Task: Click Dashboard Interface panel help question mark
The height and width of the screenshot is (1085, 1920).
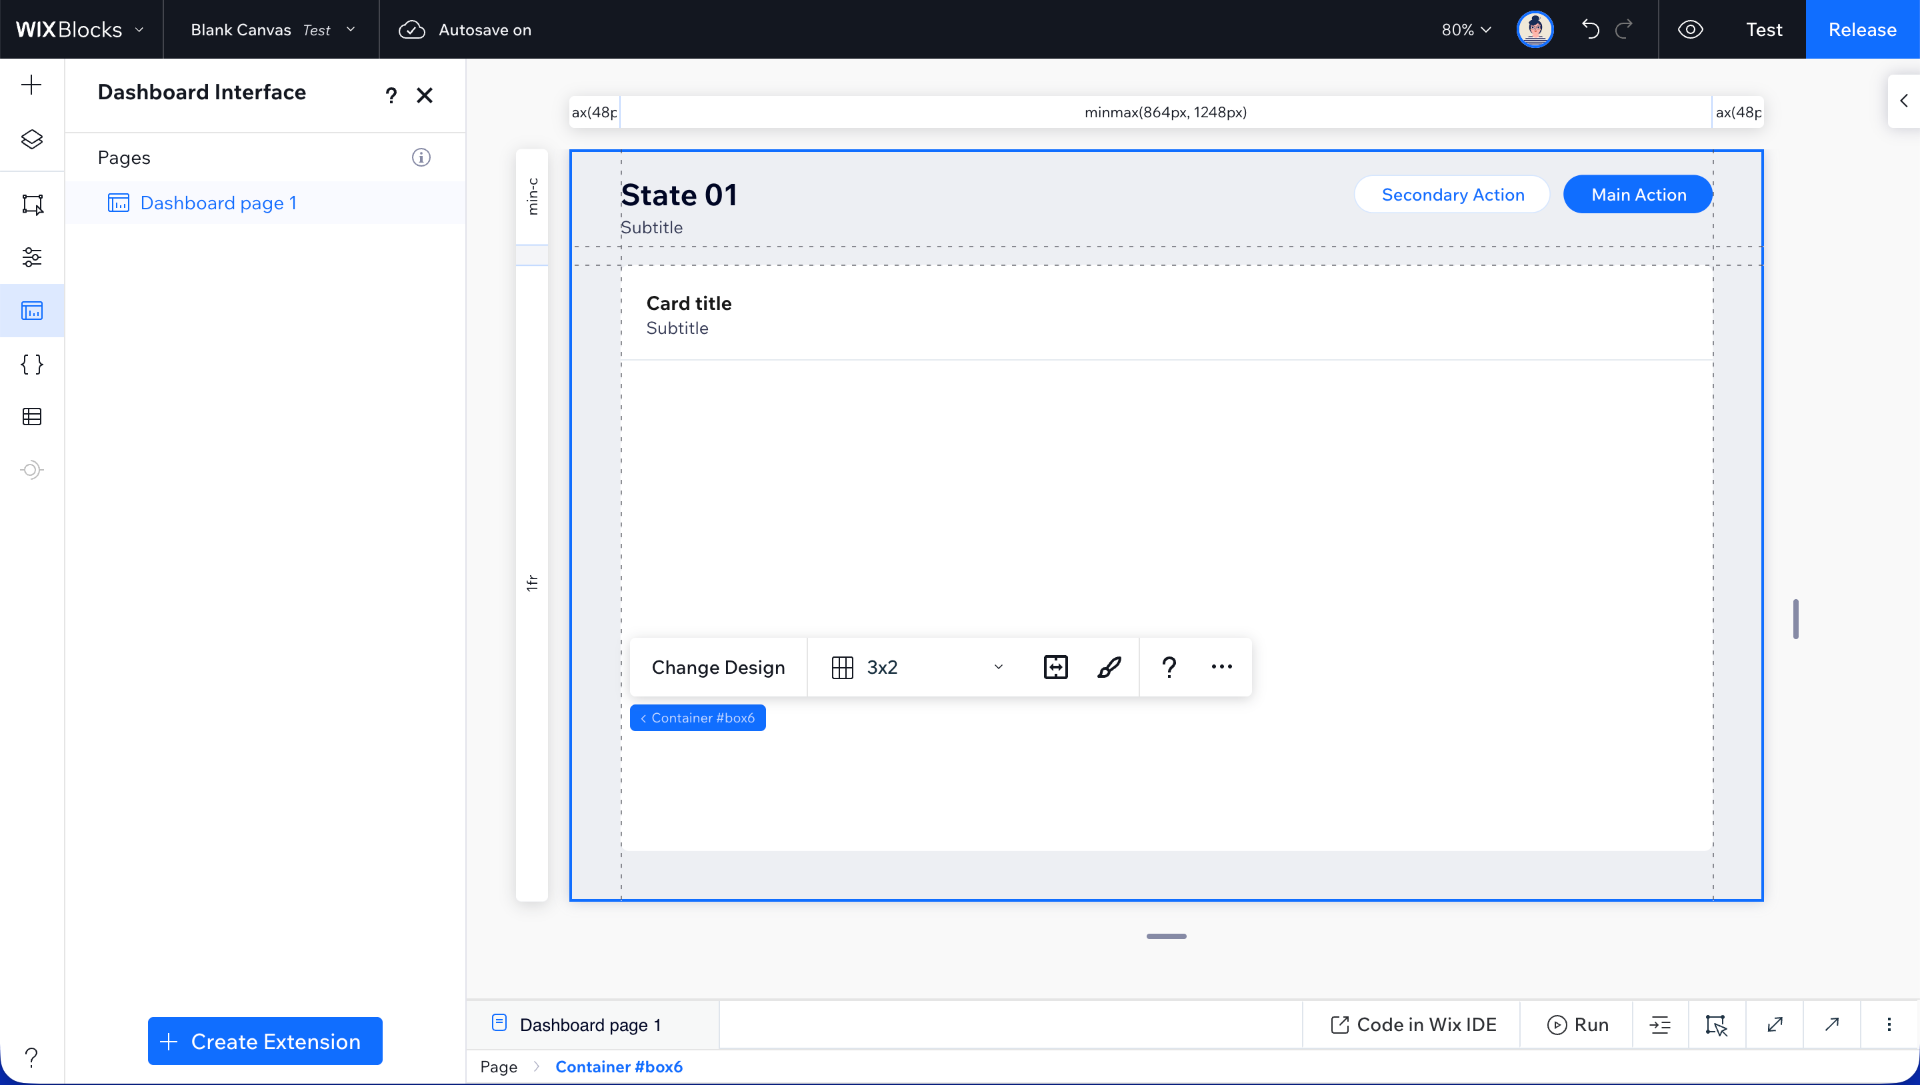Action: [x=391, y=95]
